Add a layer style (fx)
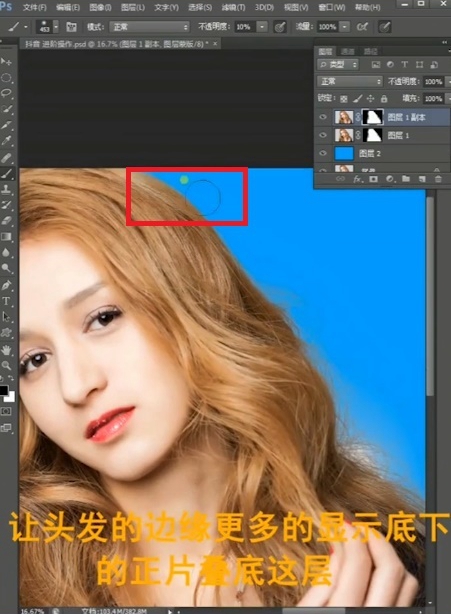The image size is (451, 614). coord(357,179)
